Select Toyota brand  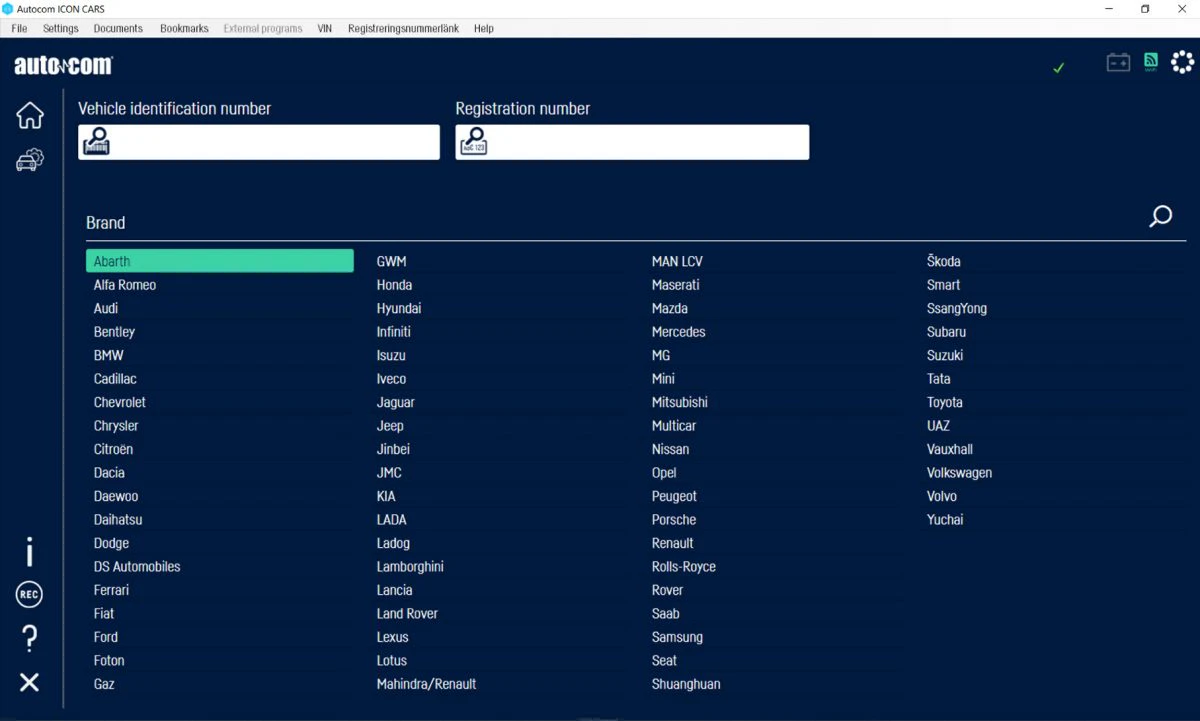tap(945, 402)
